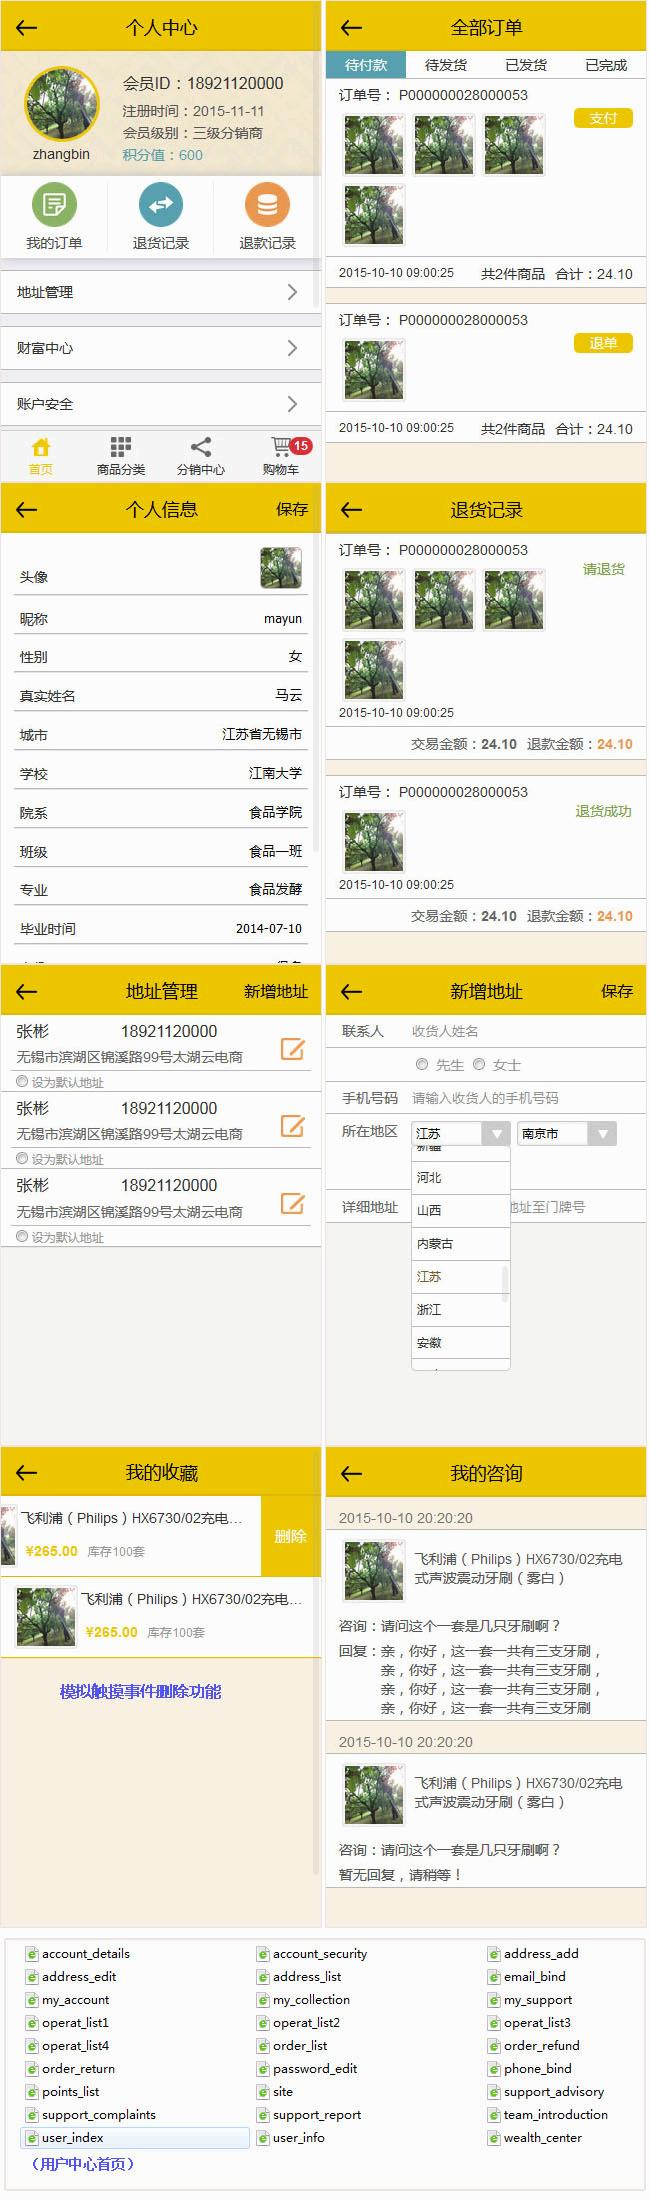650x2200 pixels.
Task: Click the 收货人姓名 contact input field
Action: pos(520,1031)
